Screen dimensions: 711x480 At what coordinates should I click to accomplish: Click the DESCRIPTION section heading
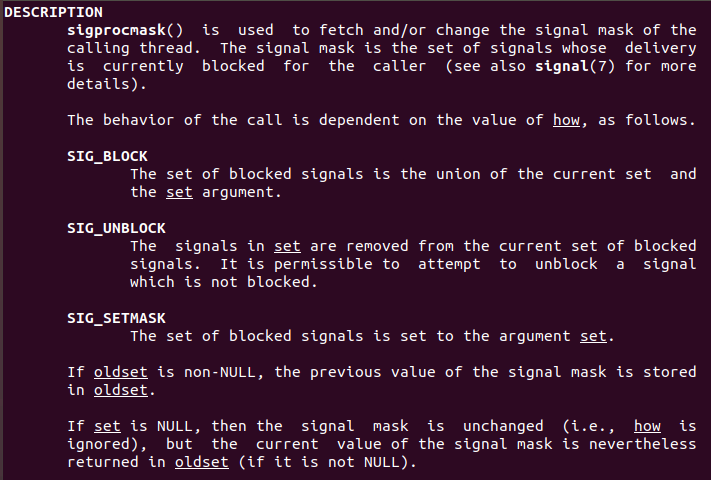[x=53, y=12]
